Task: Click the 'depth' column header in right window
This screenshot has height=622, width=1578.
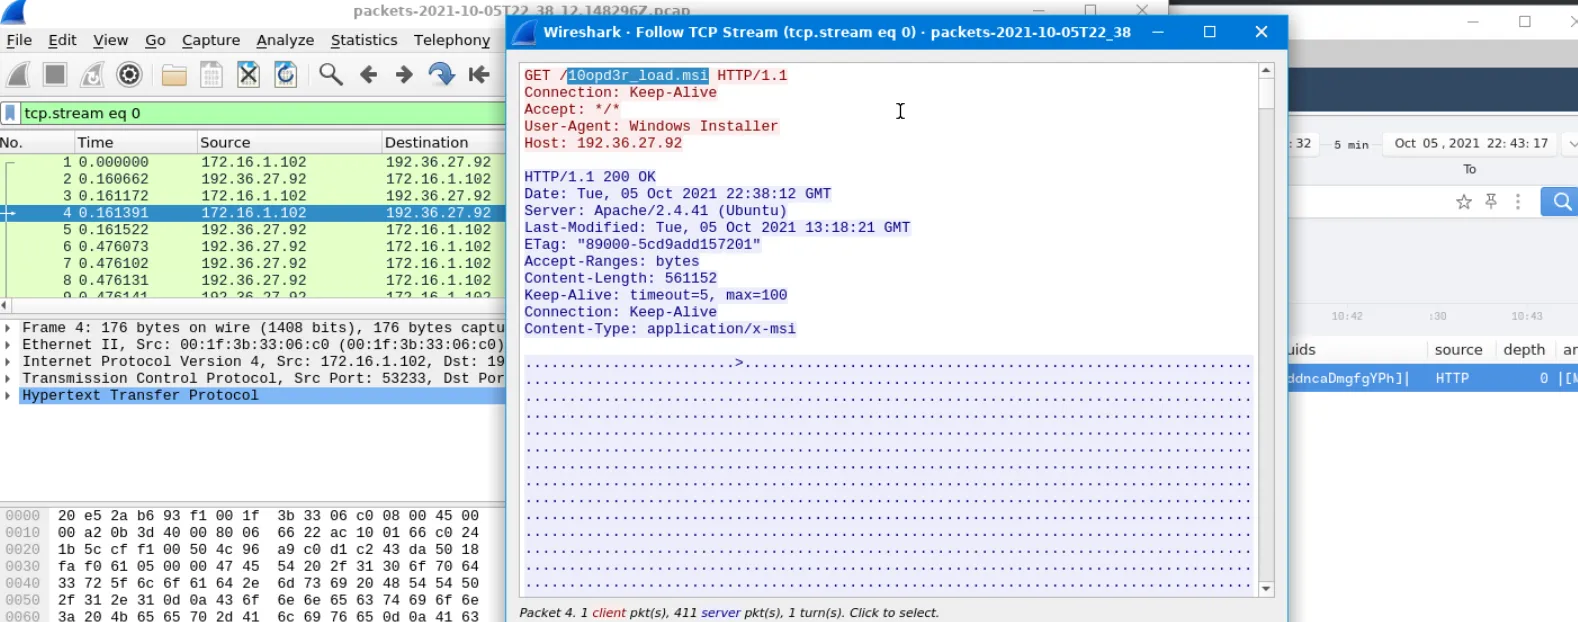Action: [1524, 350]
